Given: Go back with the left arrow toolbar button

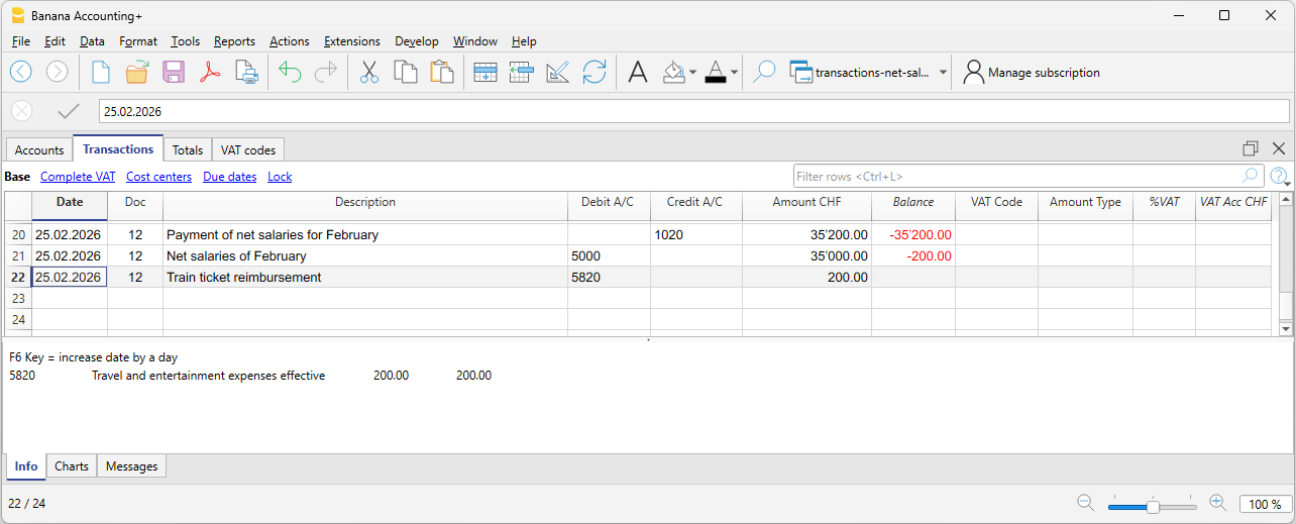Looking at the screenshot, I should click(21, 72).
